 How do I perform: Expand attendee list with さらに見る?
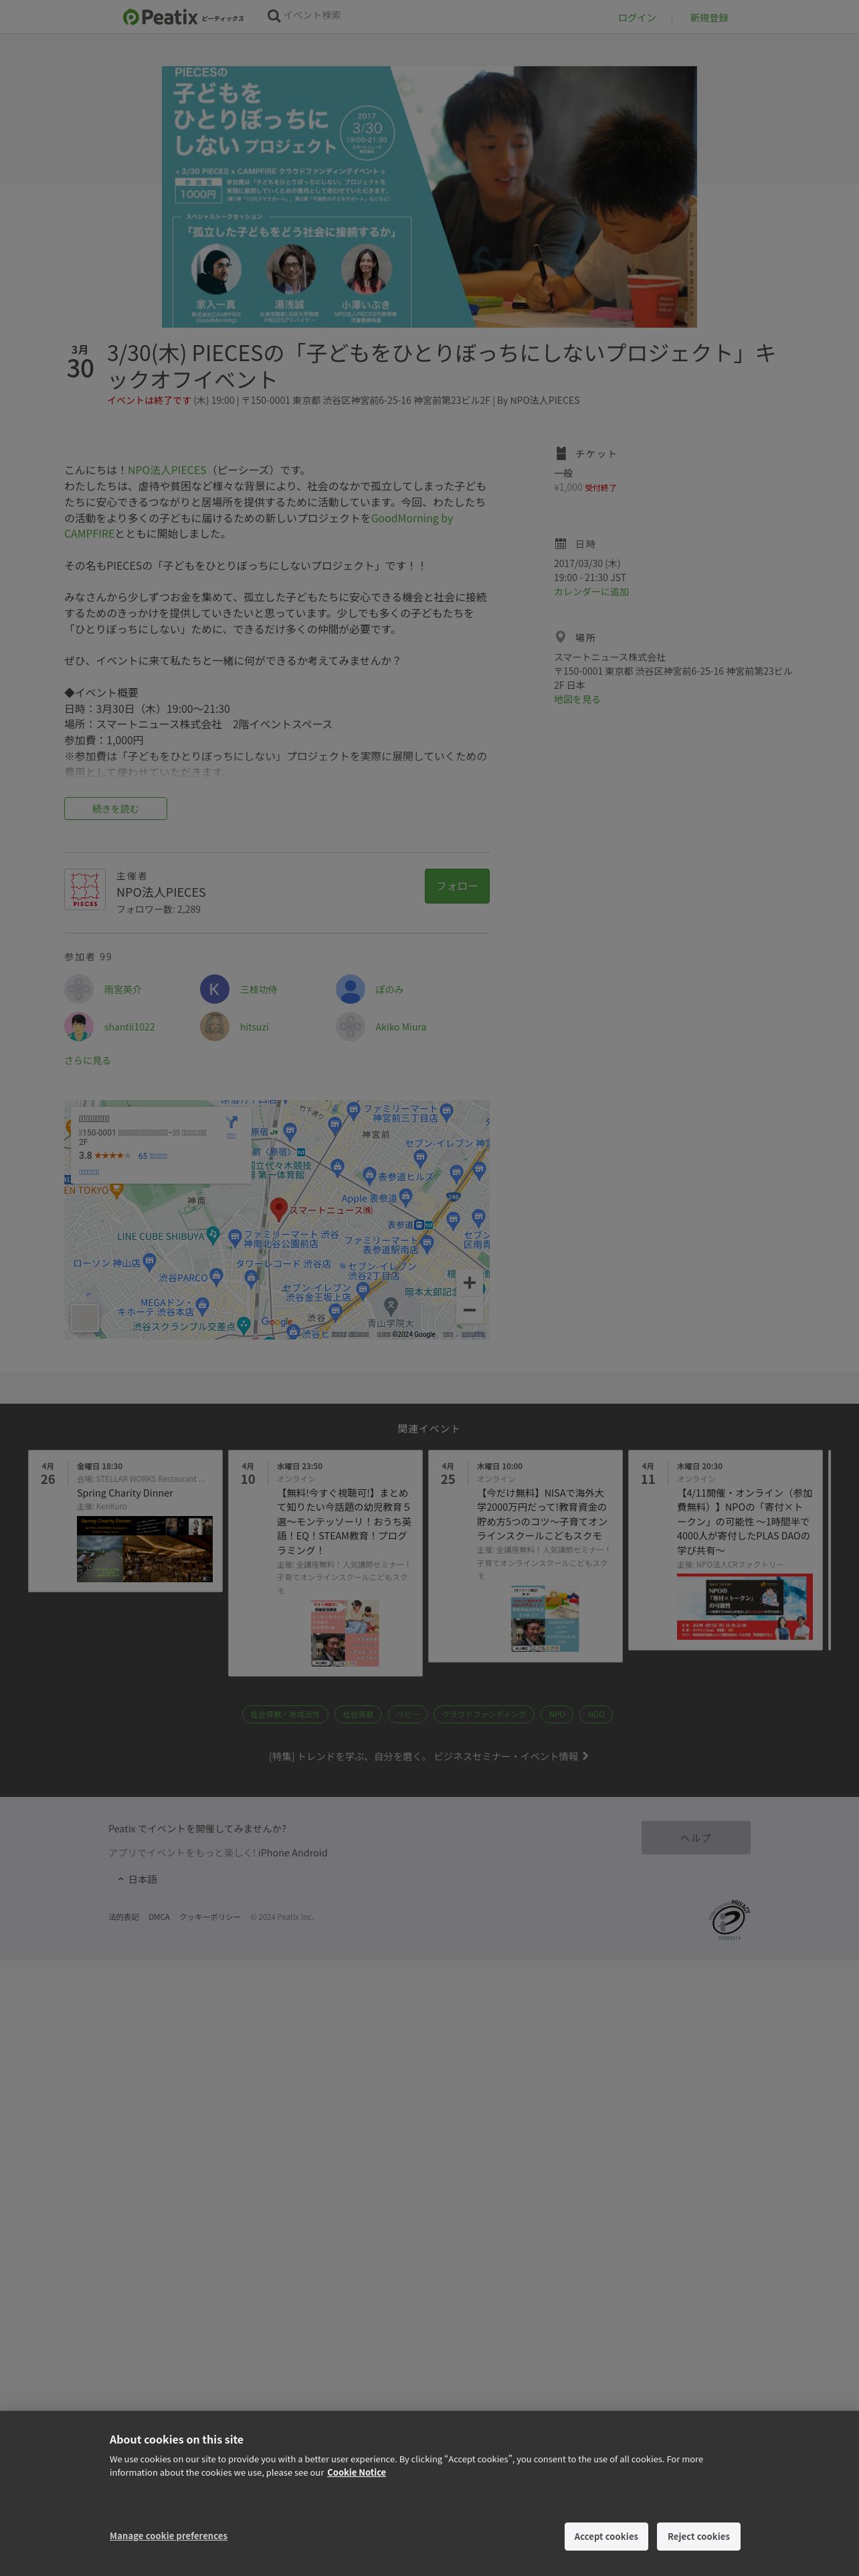click(x=87, y=1061)
